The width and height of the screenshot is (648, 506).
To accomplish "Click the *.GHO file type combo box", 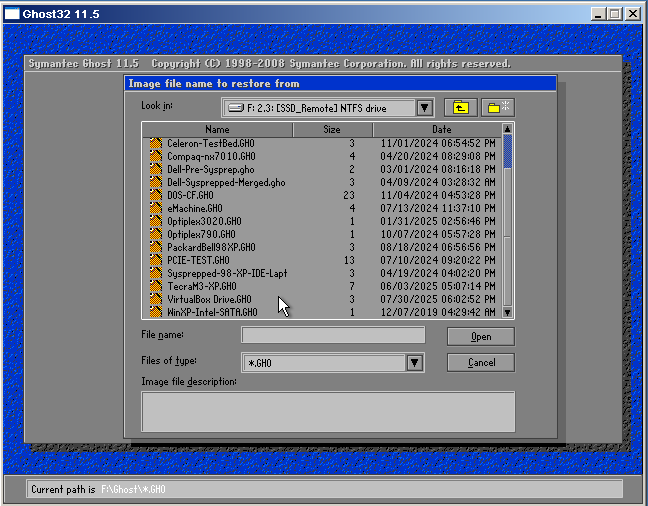I will 333,363.
